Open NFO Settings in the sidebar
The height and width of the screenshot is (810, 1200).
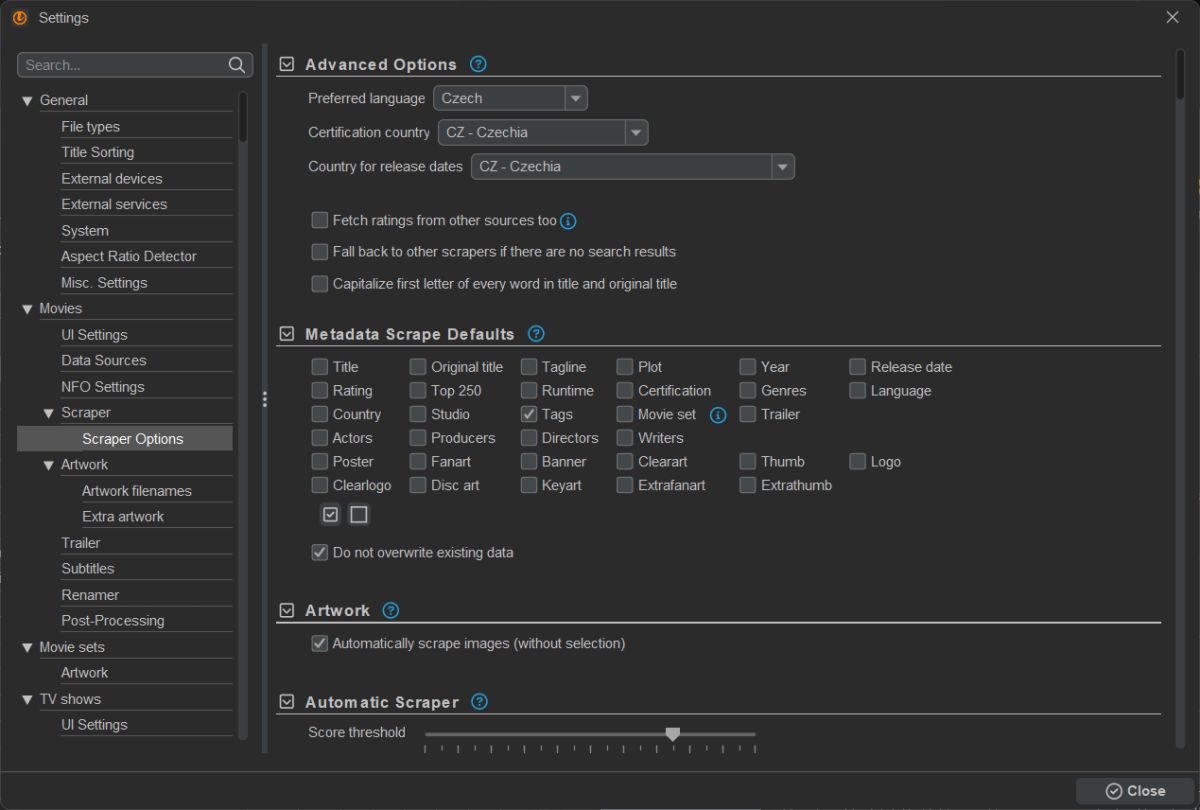point(103,387)
